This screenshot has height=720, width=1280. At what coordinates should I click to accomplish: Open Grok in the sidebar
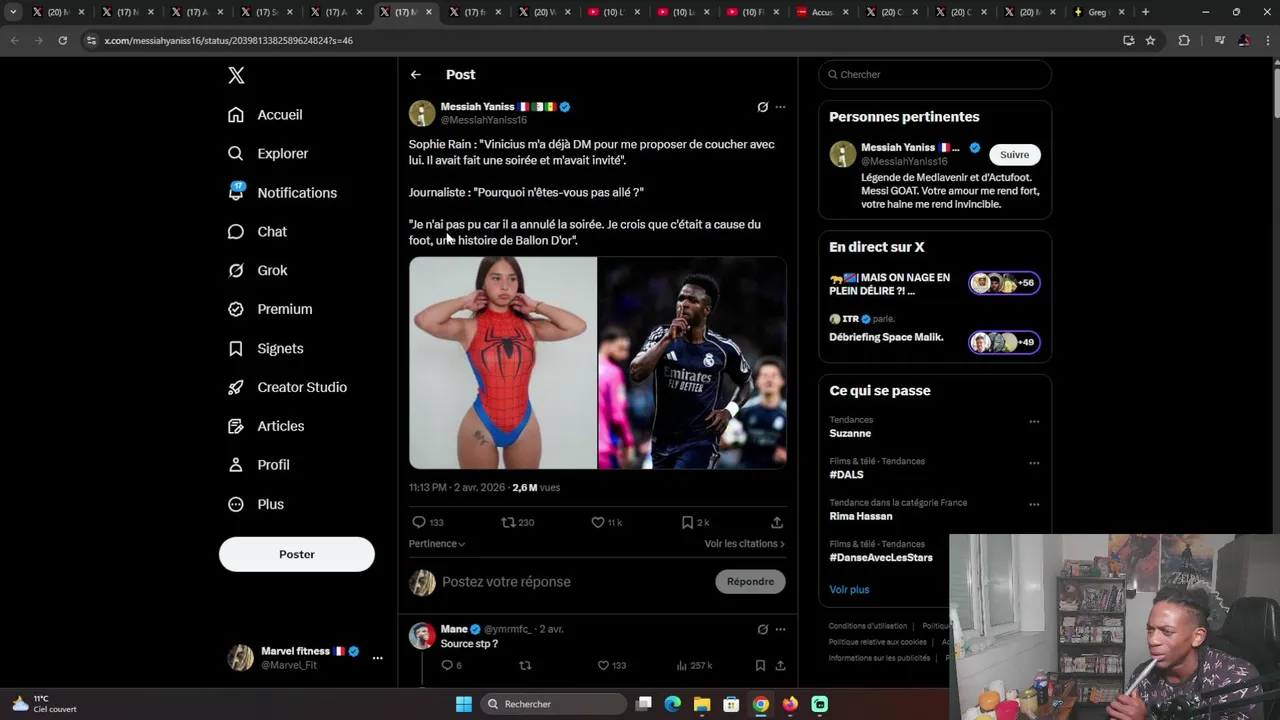pyautogui.click(x=257, y=271)
